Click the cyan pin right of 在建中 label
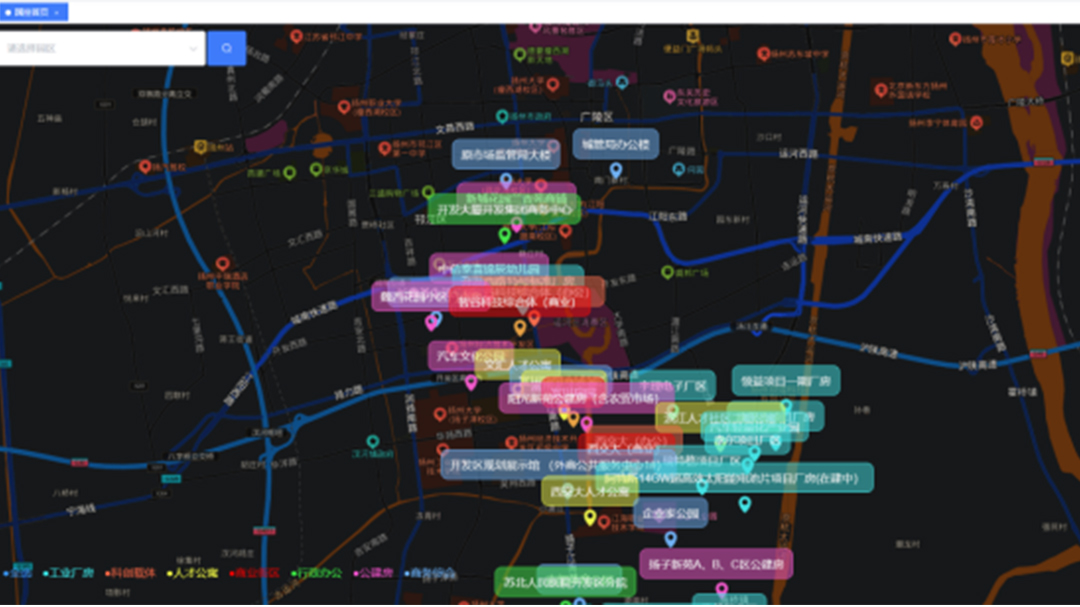 (x=745, y=504)
